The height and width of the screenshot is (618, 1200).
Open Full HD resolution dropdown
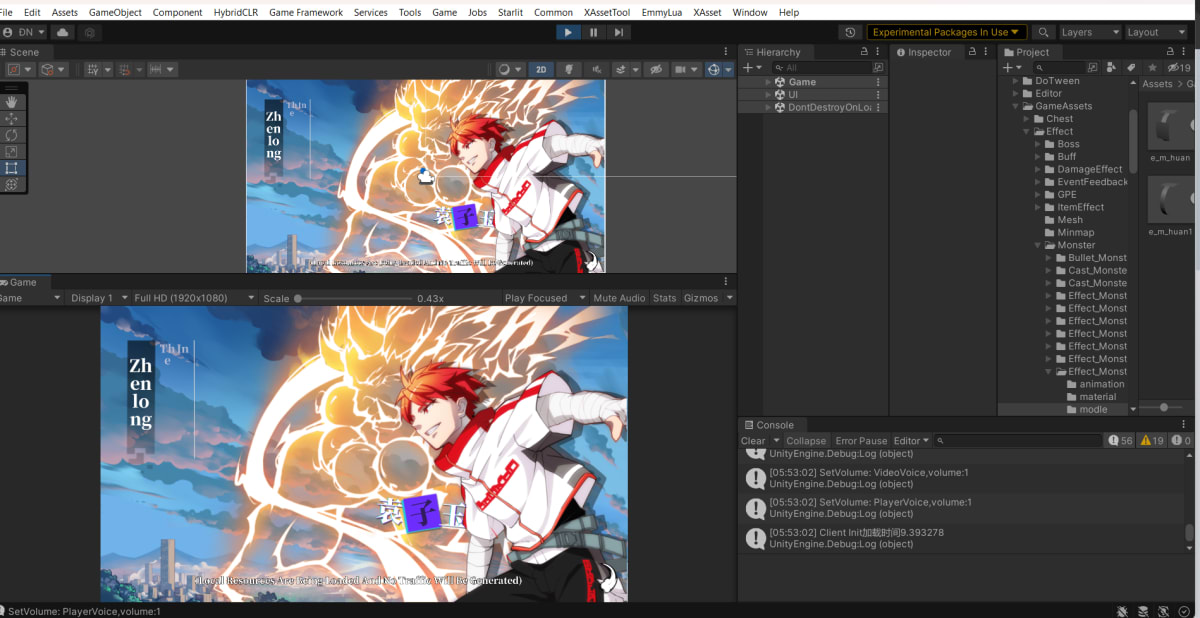point(194,298)
